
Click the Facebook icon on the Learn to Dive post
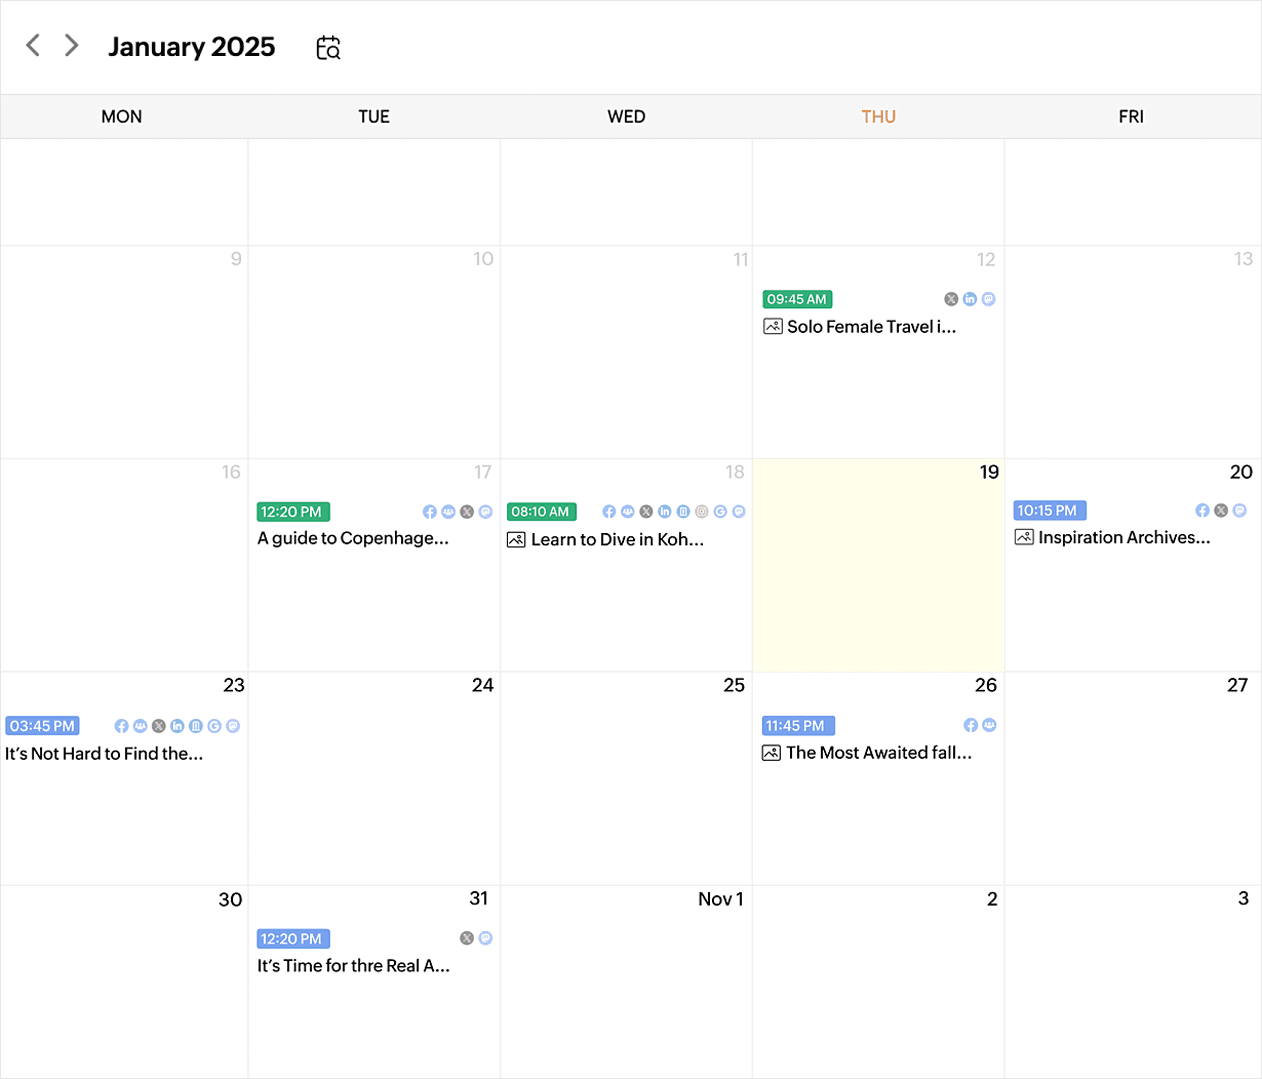click(609, 511)
